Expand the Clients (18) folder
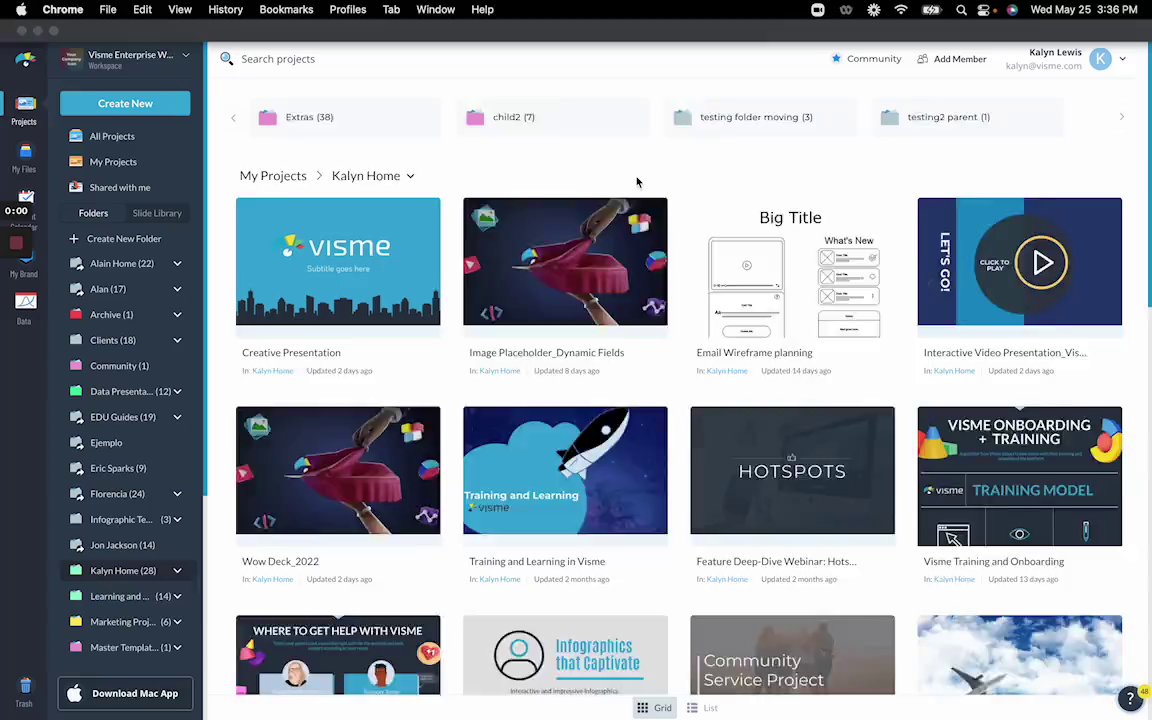Image resolution: width=1152 pixels, height=720 pixels. pos(177,340)
